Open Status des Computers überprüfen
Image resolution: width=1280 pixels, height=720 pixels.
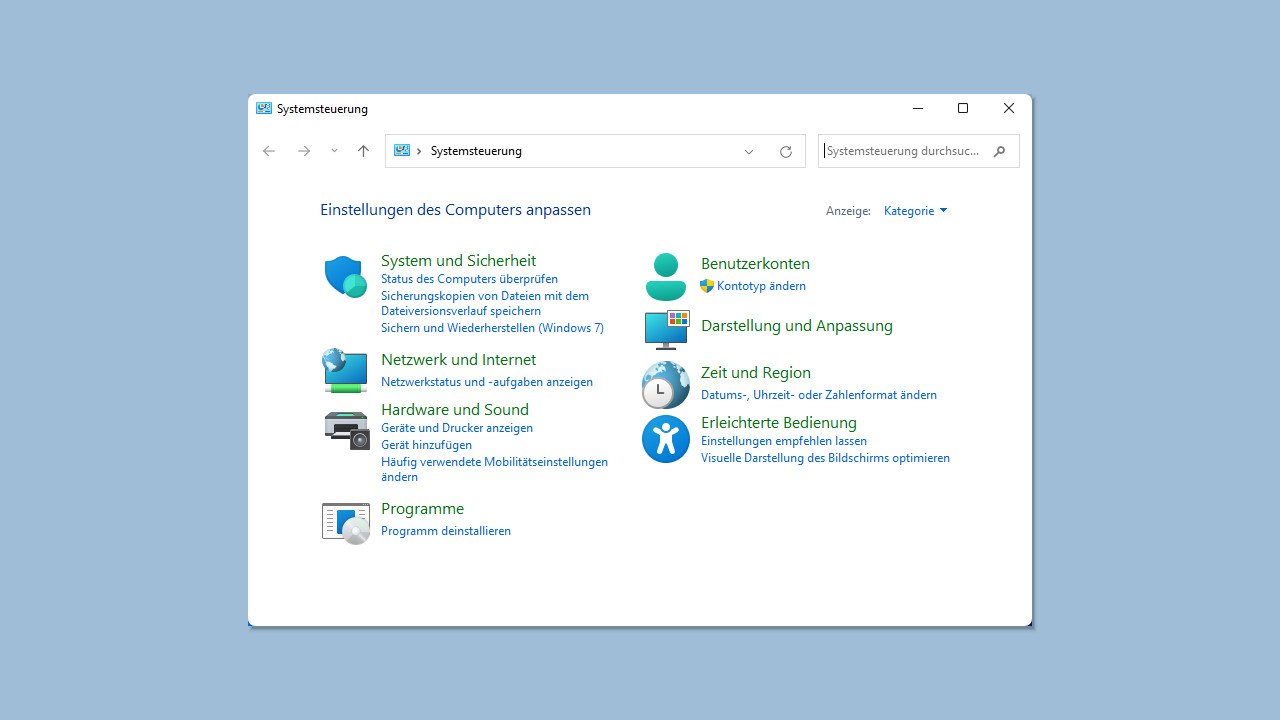click(x=469, y=279)
